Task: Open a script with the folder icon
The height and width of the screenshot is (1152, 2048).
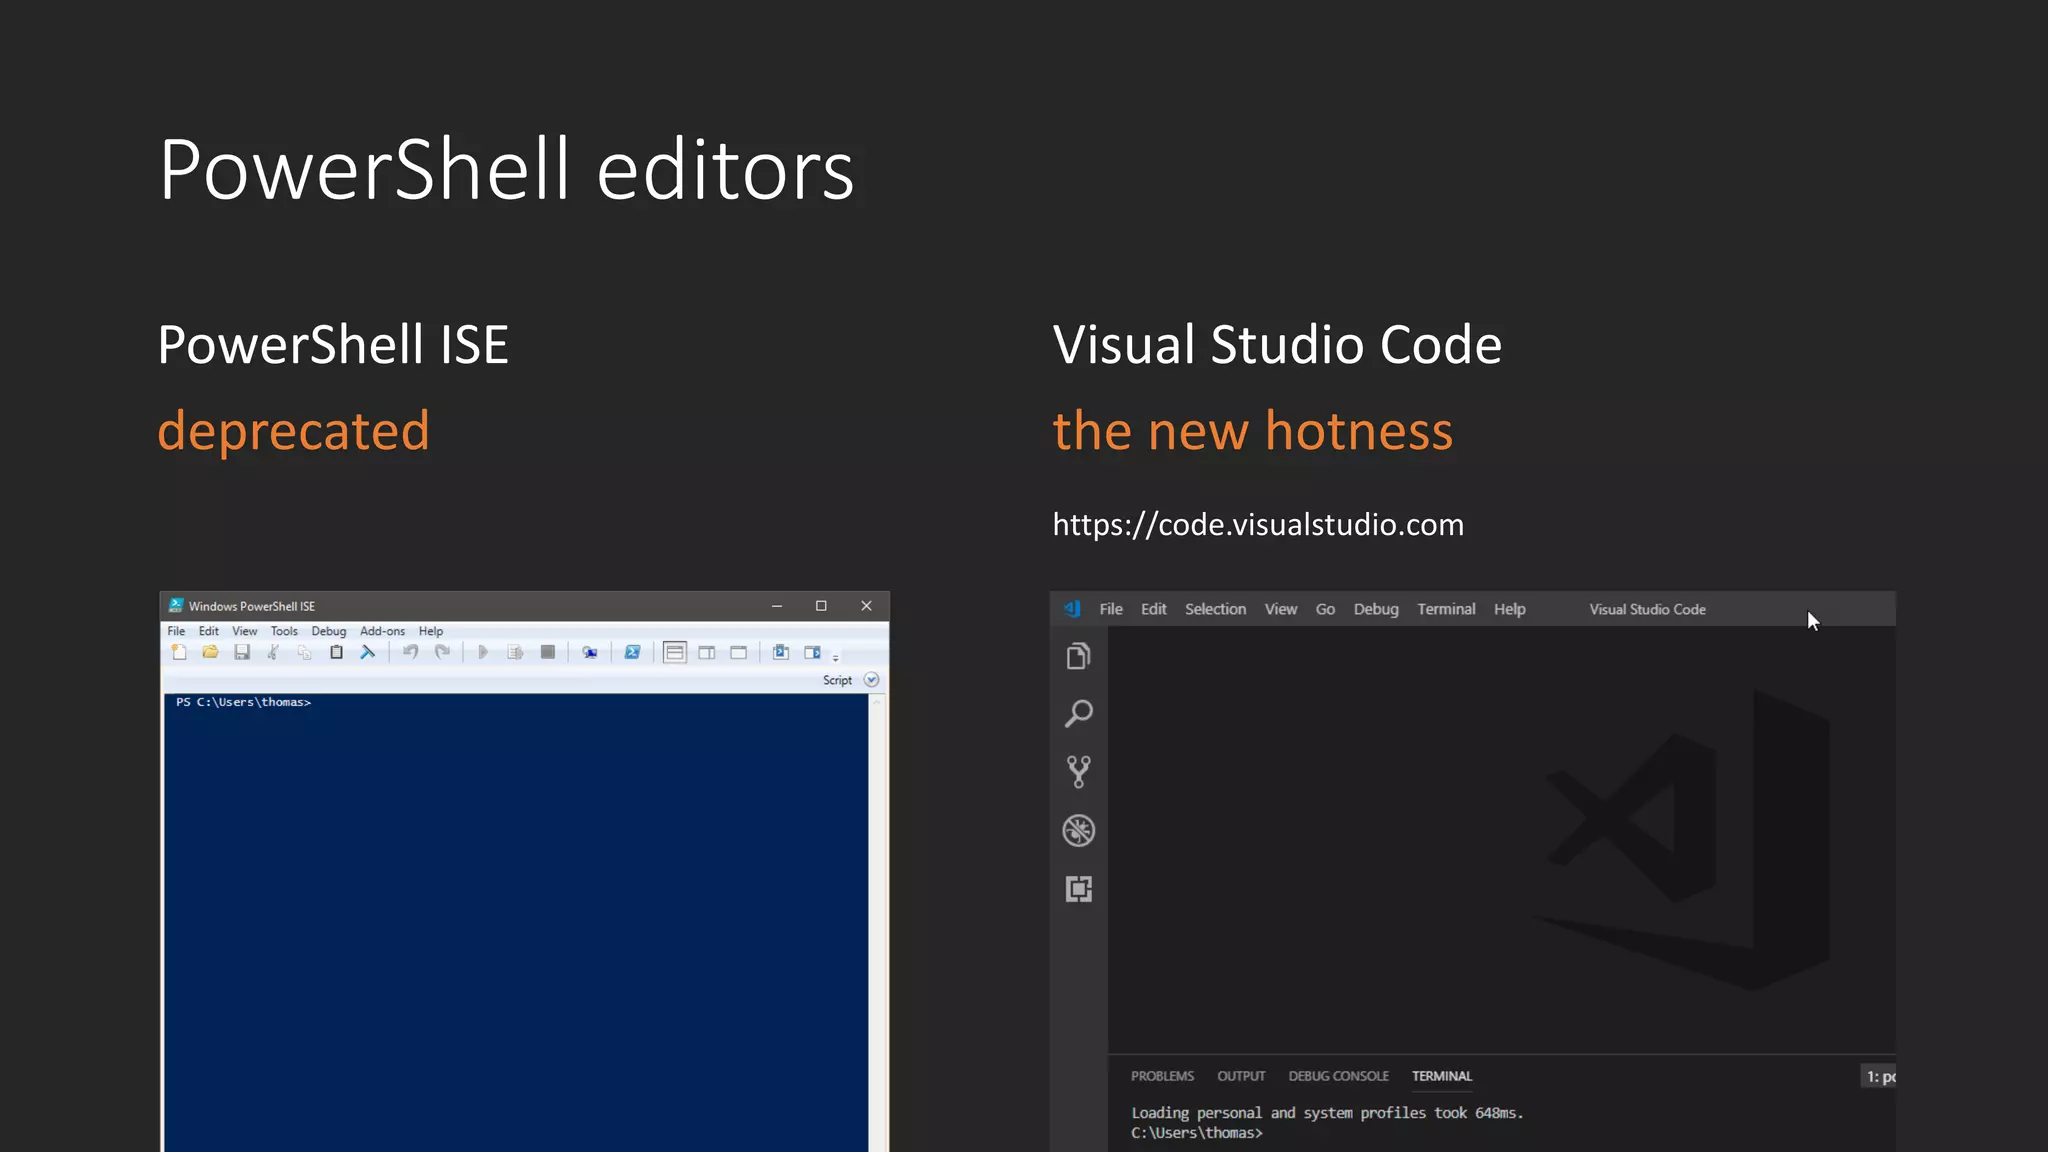Action: 210,653
